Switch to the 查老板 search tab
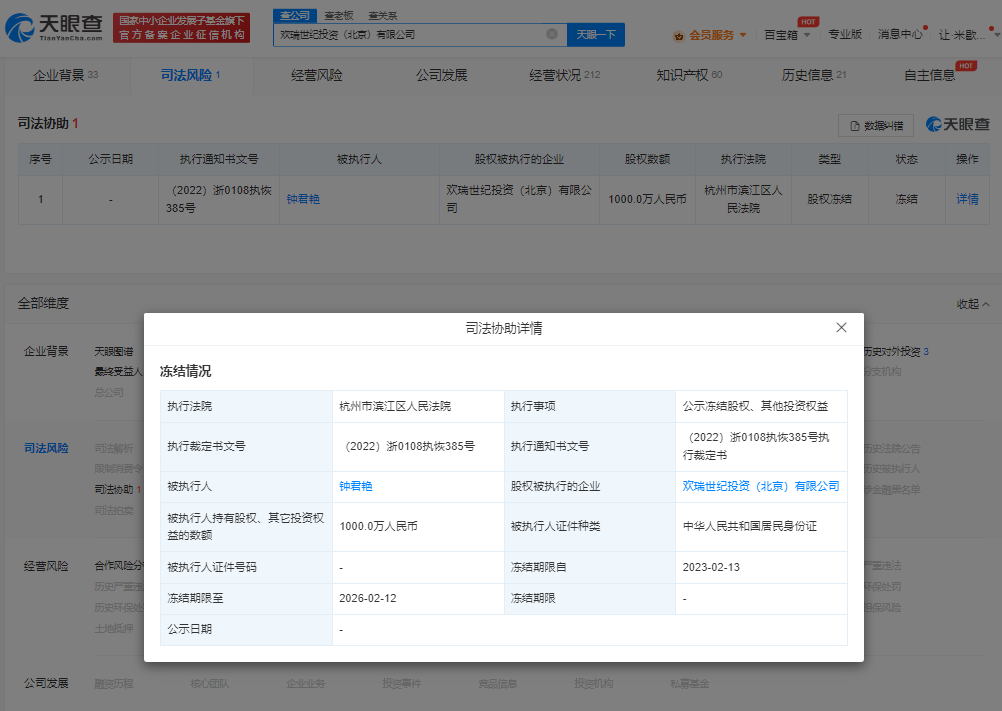Viewport: 1002px width, 711px height. click(342, 16)
